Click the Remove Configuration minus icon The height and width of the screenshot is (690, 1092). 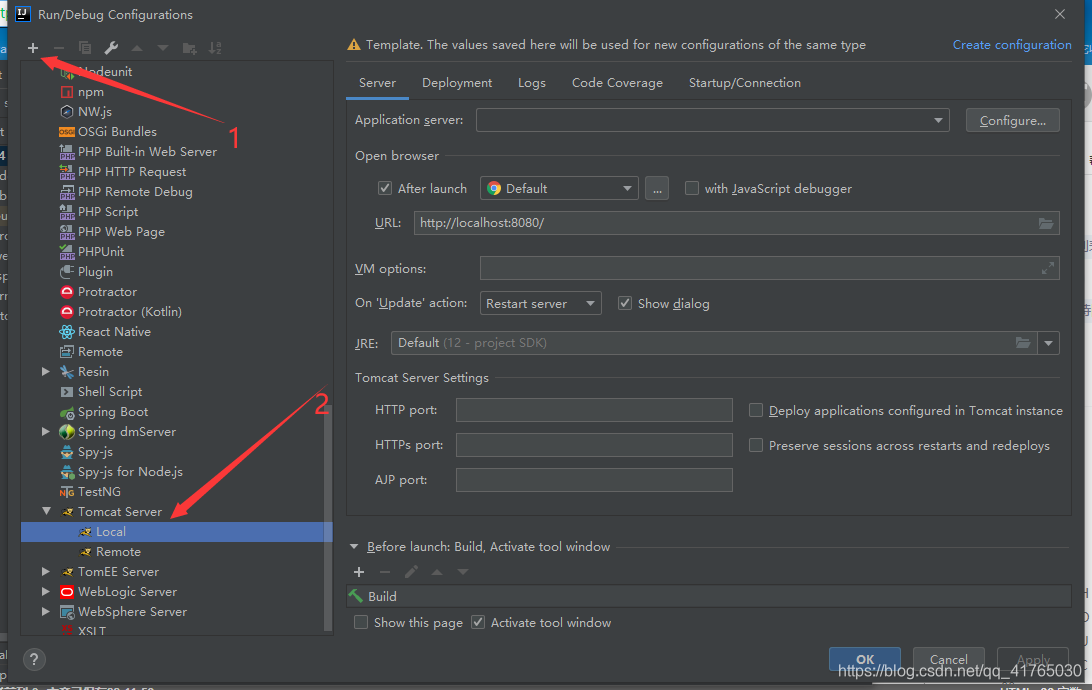coord(58,48)
